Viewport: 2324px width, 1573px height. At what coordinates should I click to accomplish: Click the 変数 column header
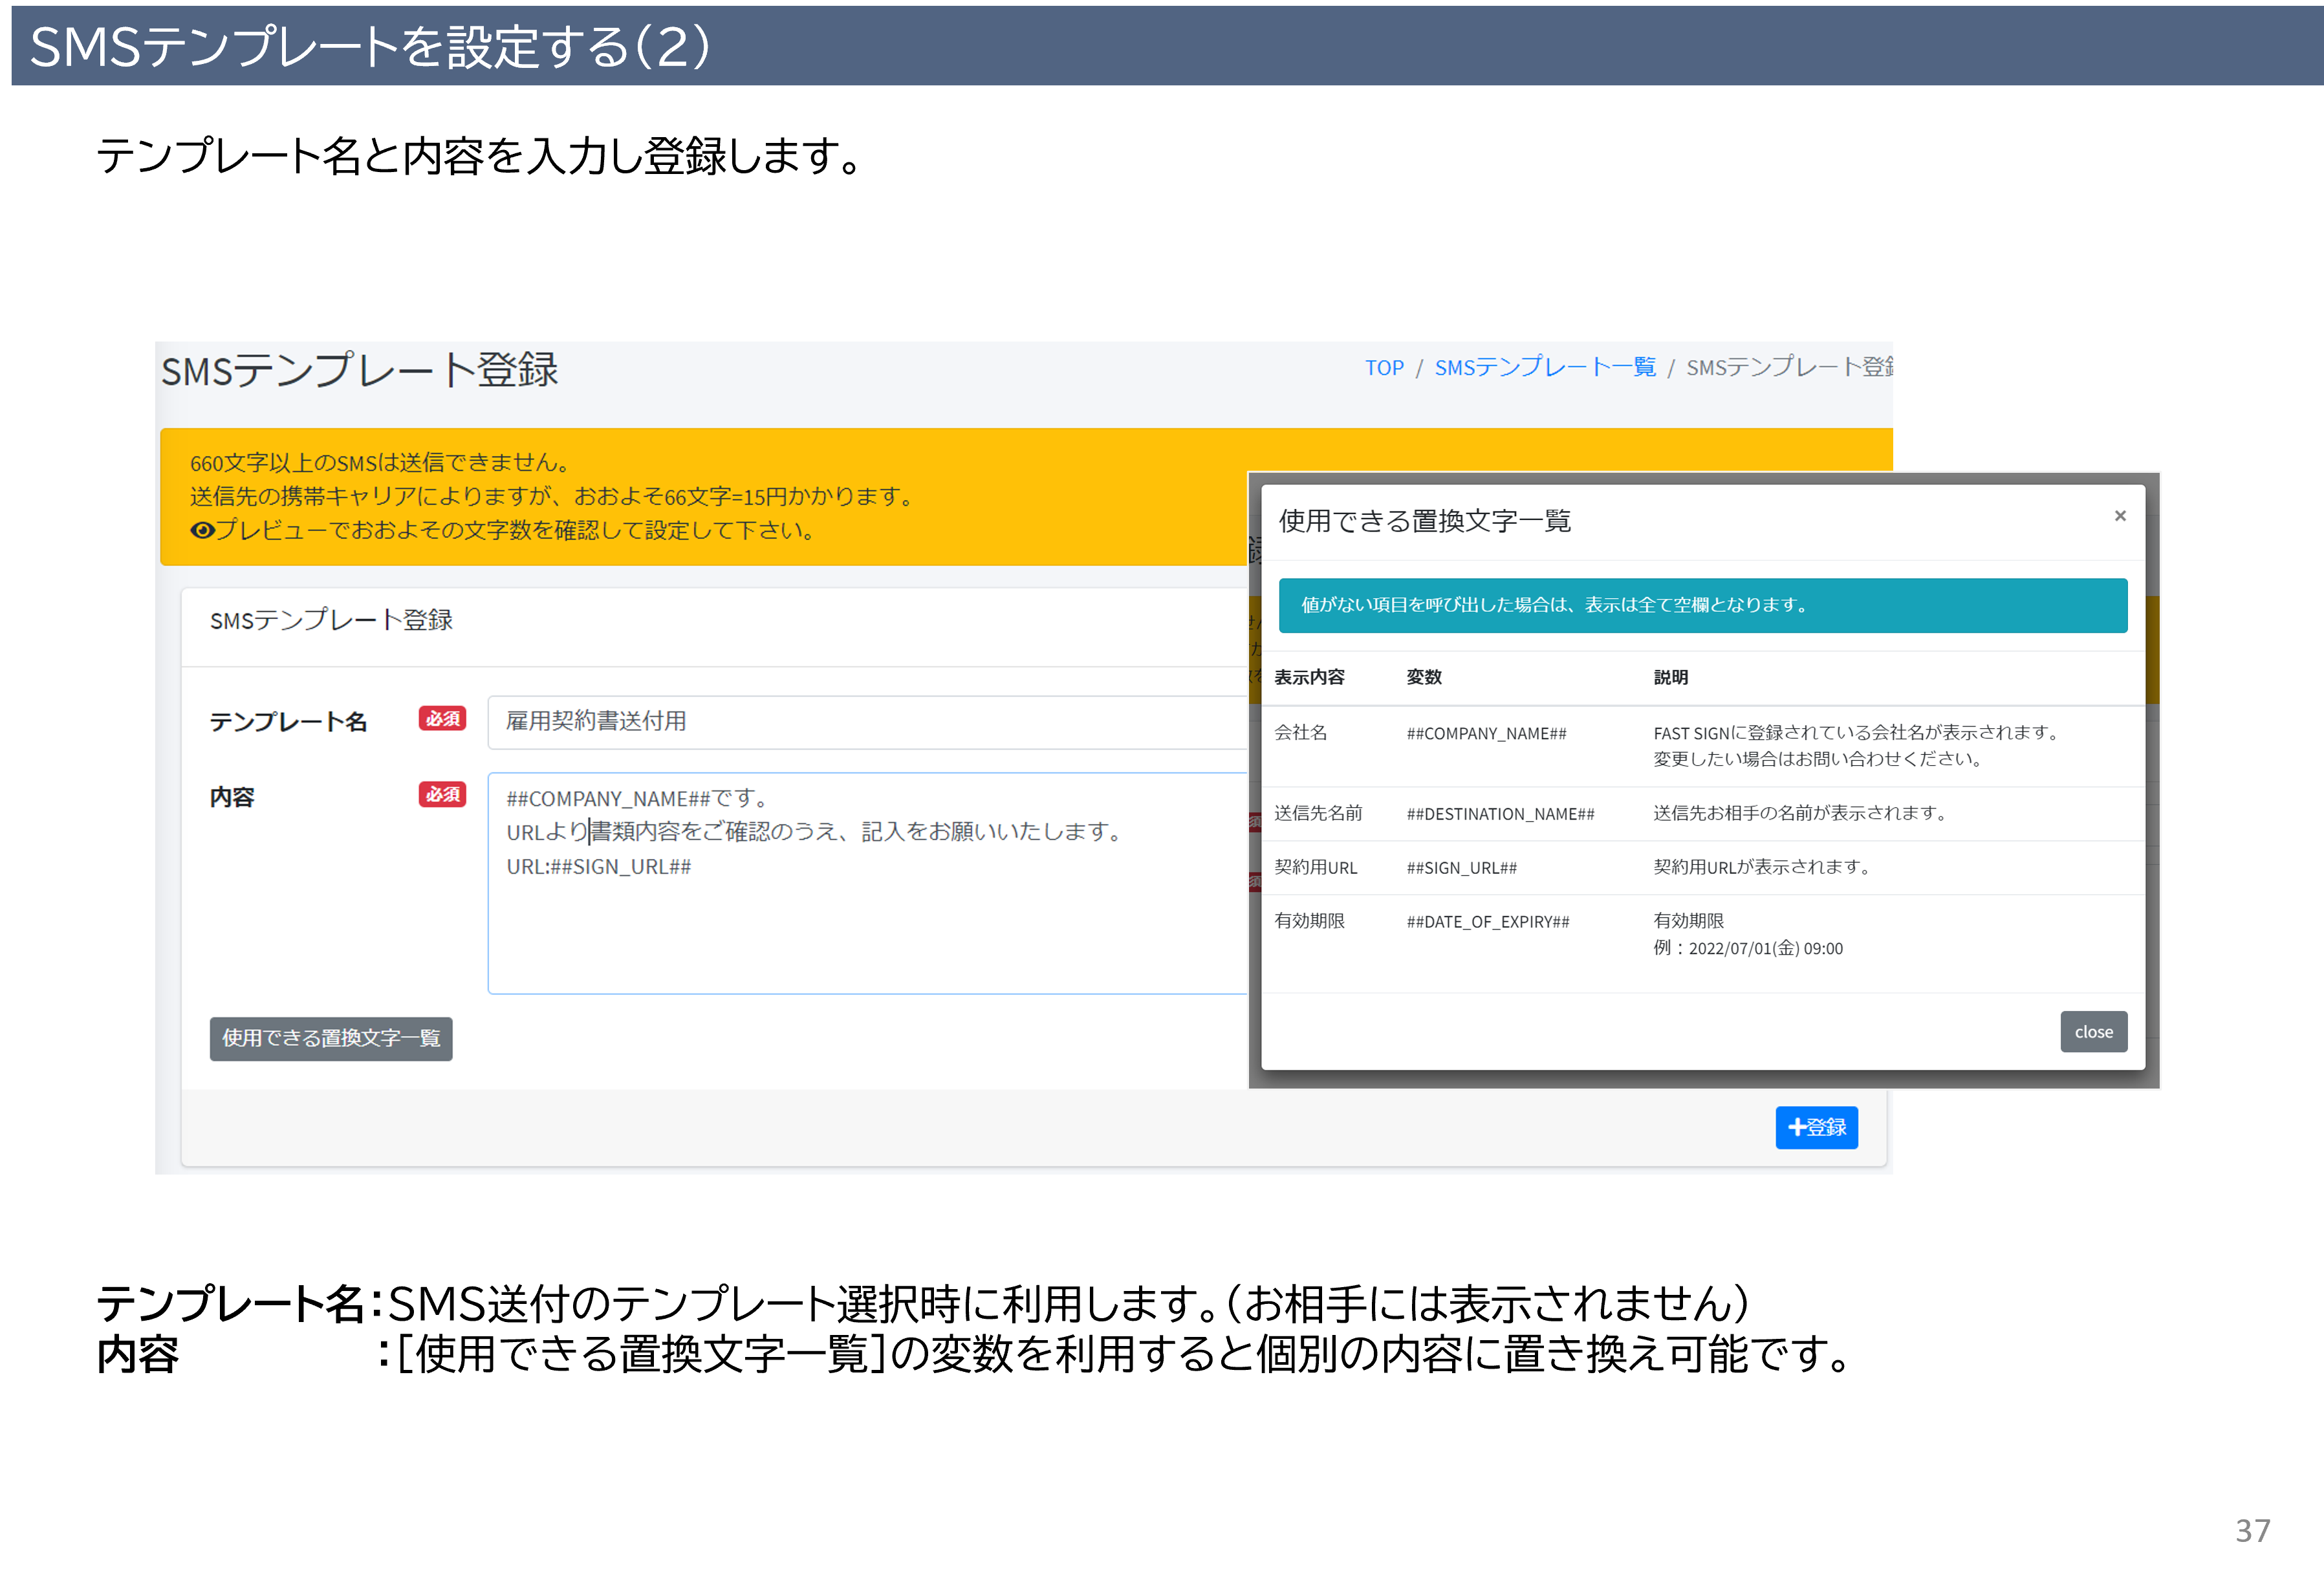1423,677
